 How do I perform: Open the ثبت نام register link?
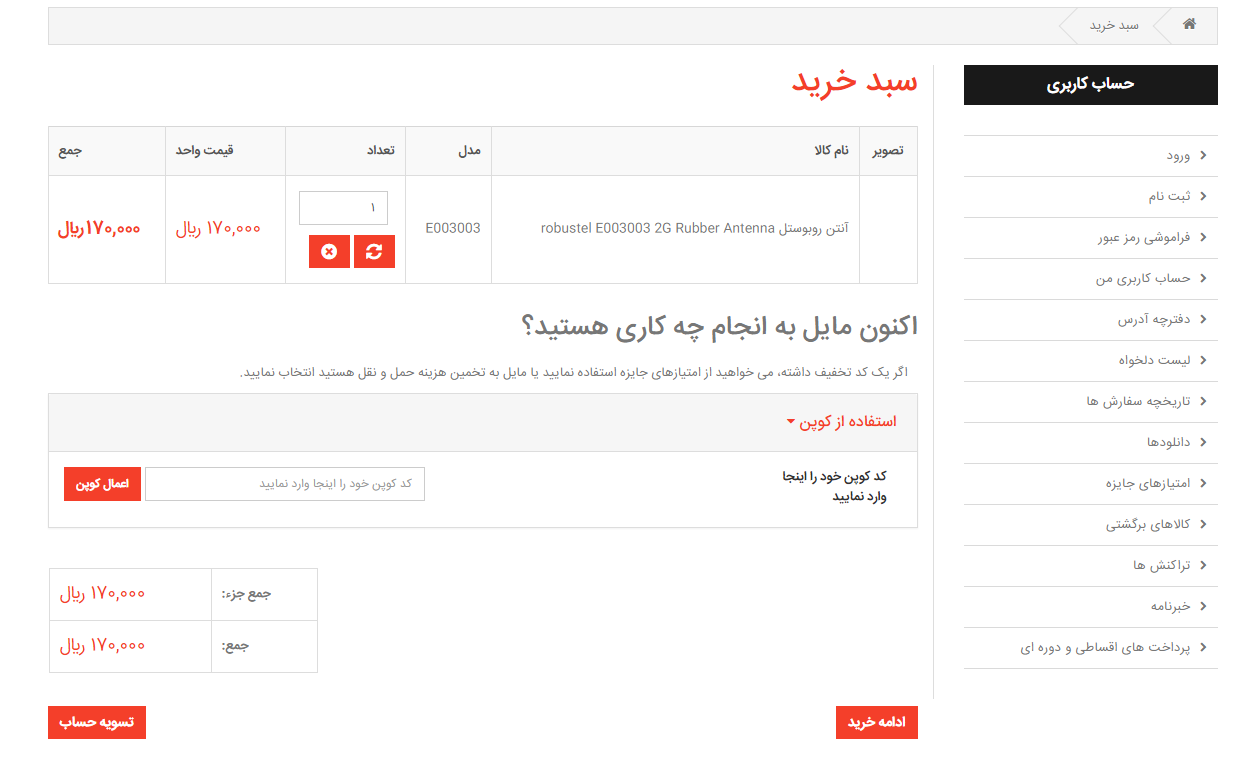pyautogui.click(x=1169, y=197)
